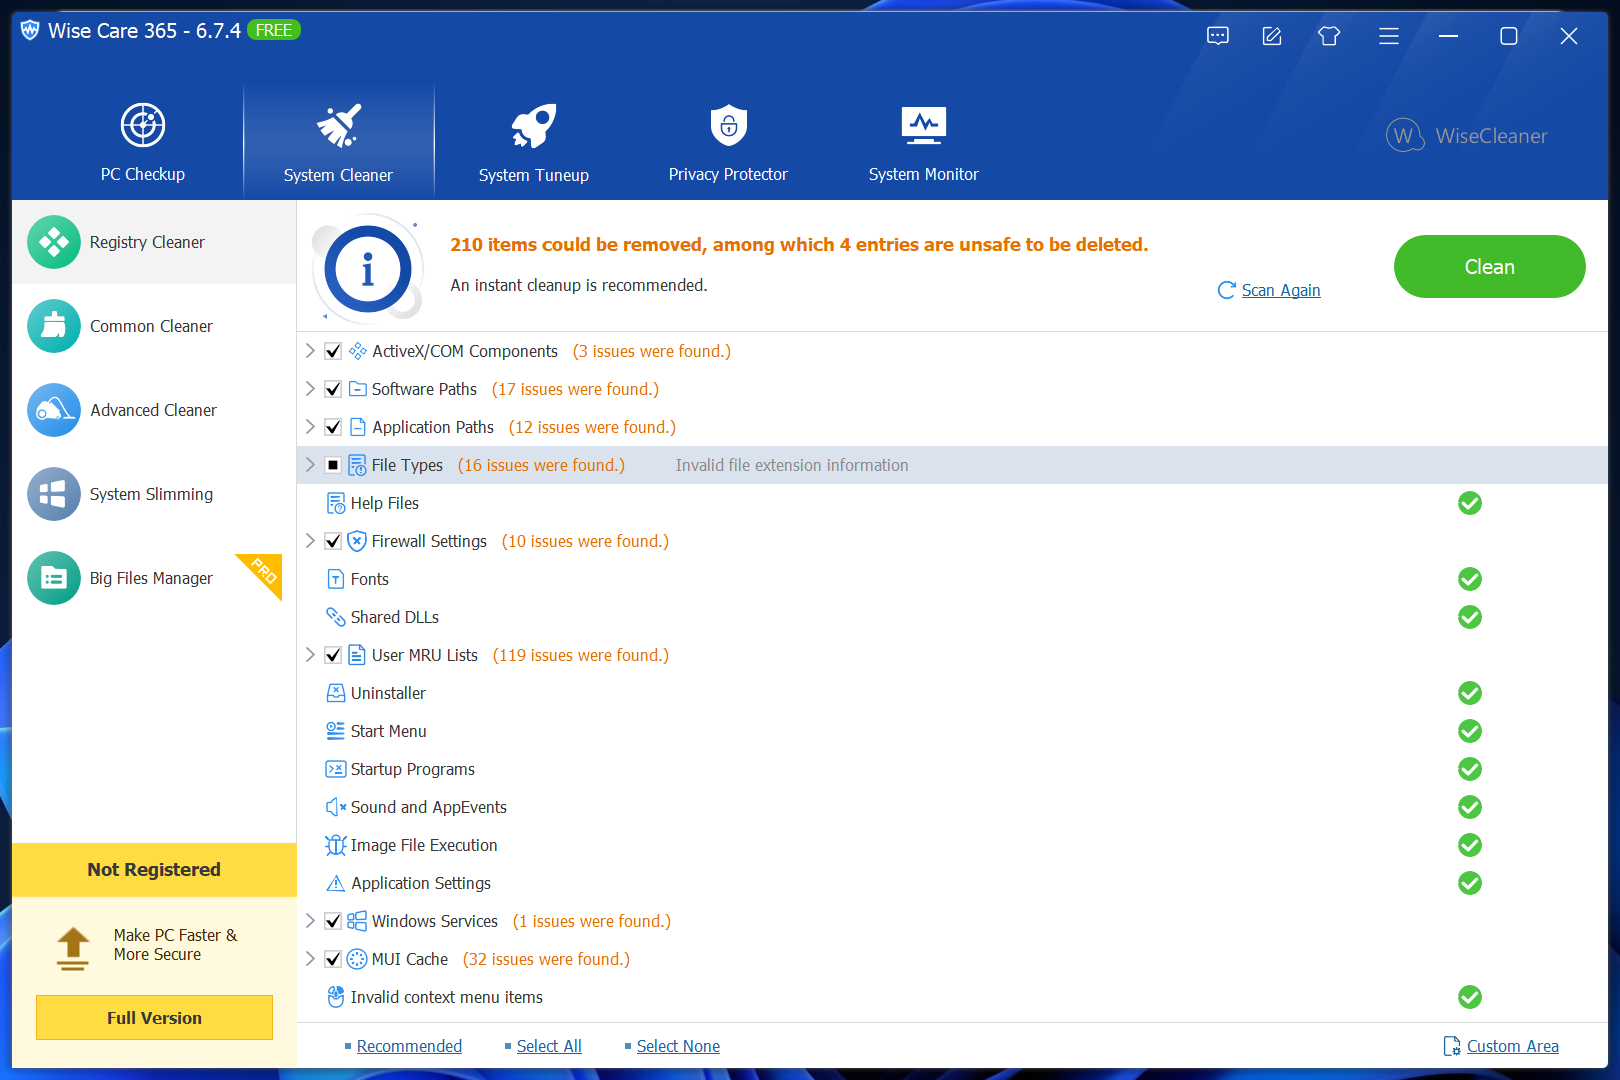
Task: Click the Scan Again link
Action: [1281, 290]
